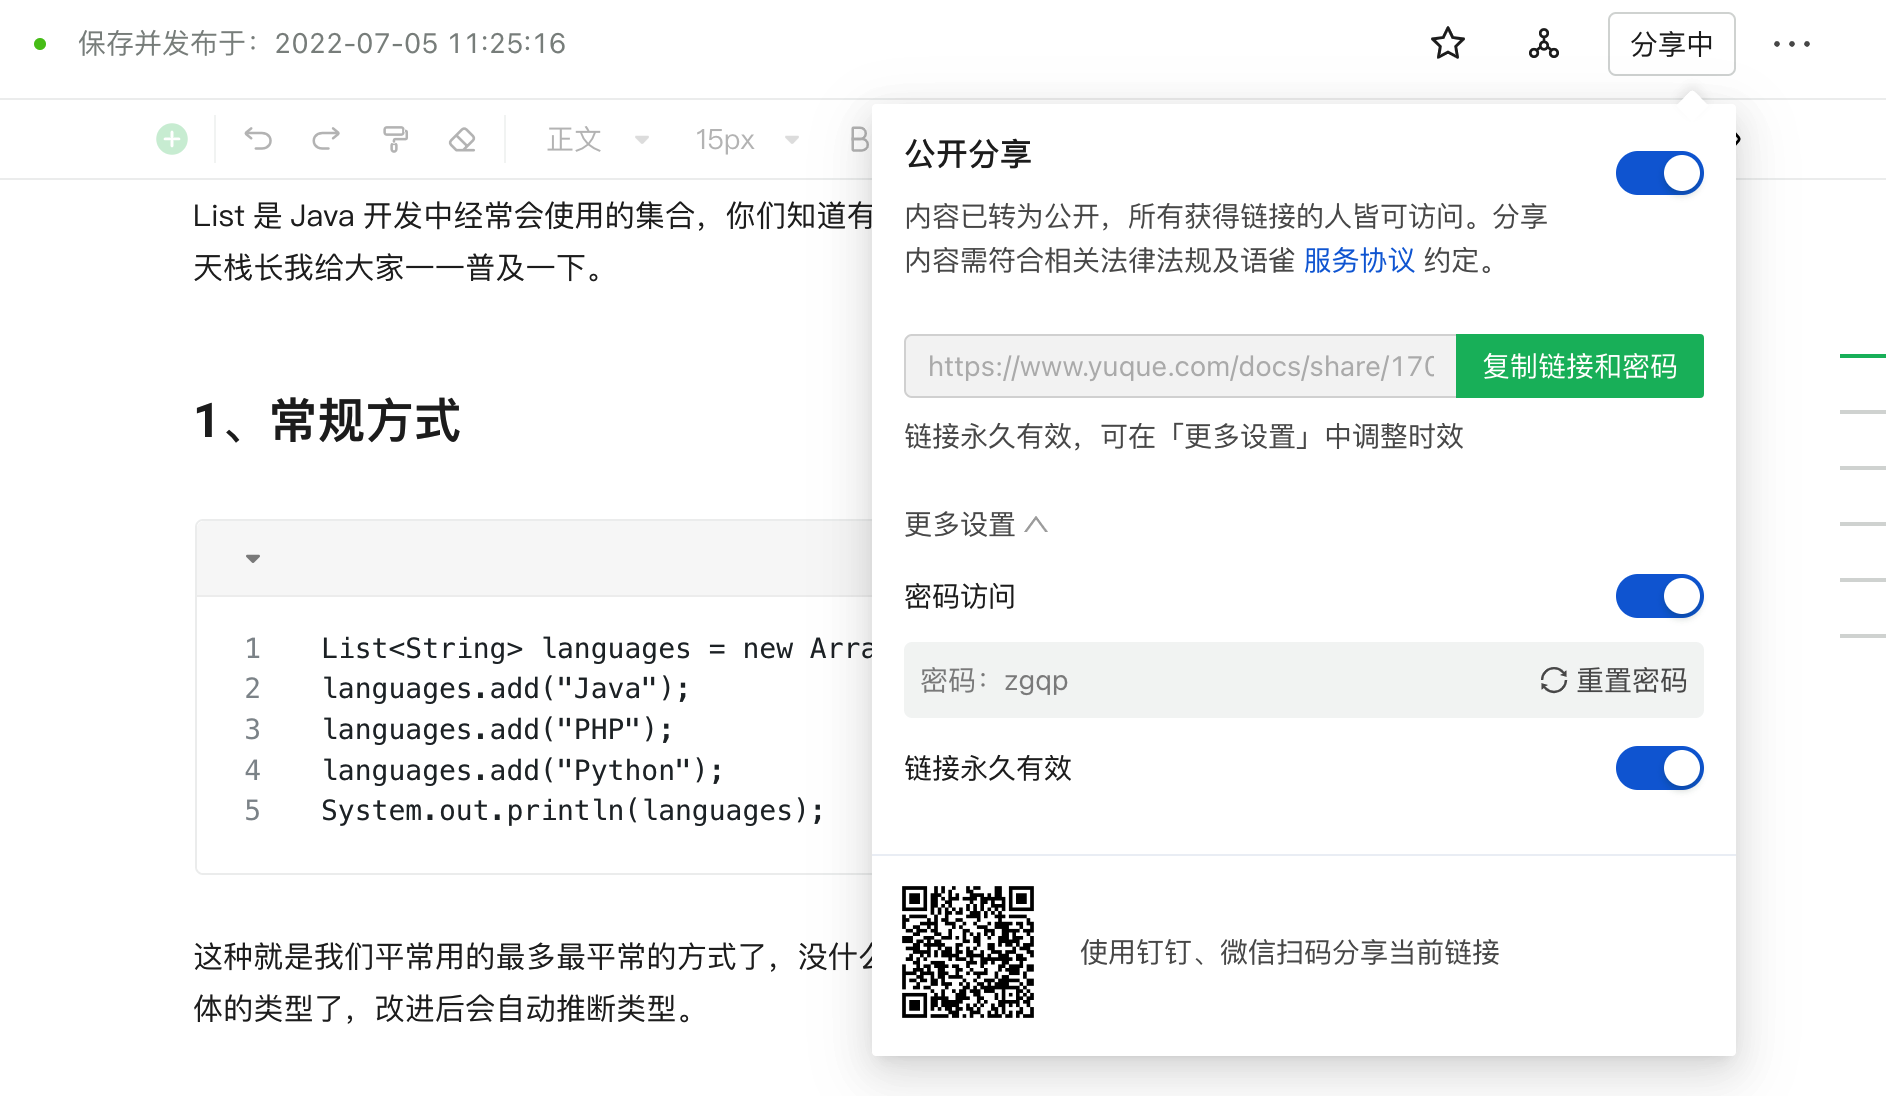Viewport: 1886px width, 1096px height.
Task: Click the green insert plus icon
Action: pyautogui.click(x=172, y=139)
